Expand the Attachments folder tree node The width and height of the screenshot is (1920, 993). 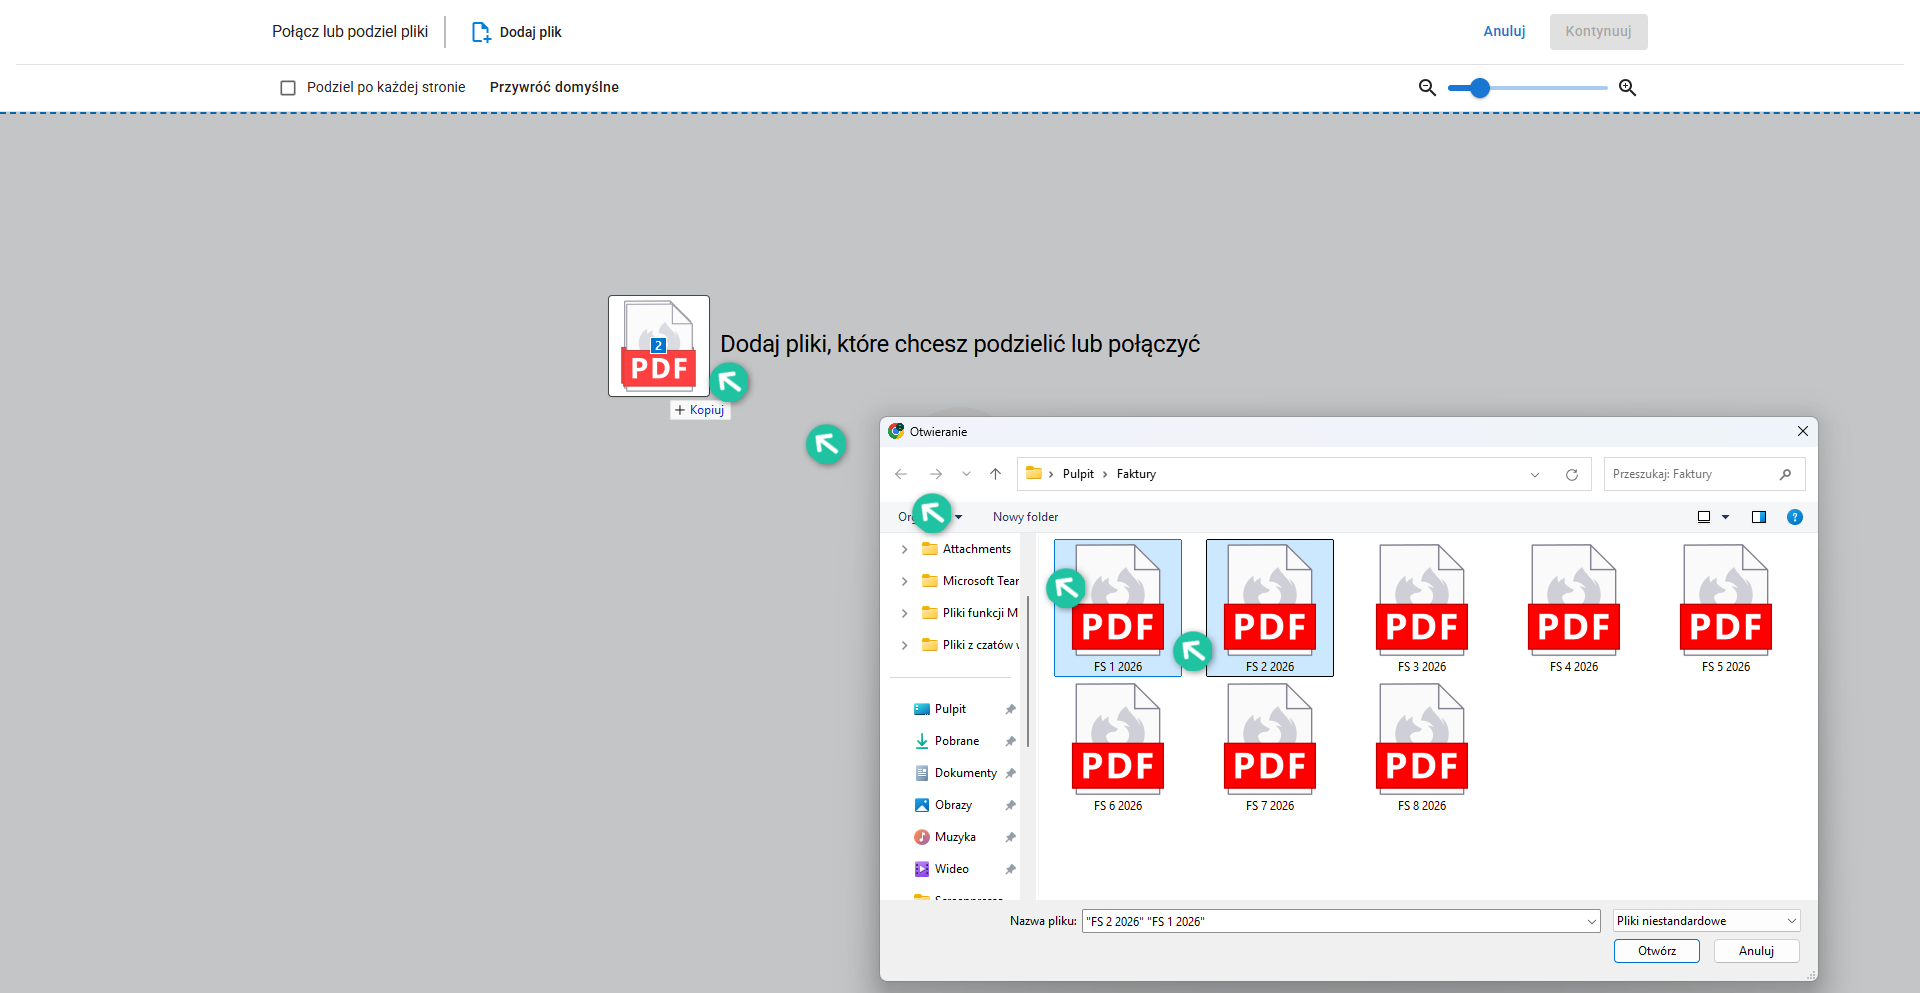coord(905,549)
